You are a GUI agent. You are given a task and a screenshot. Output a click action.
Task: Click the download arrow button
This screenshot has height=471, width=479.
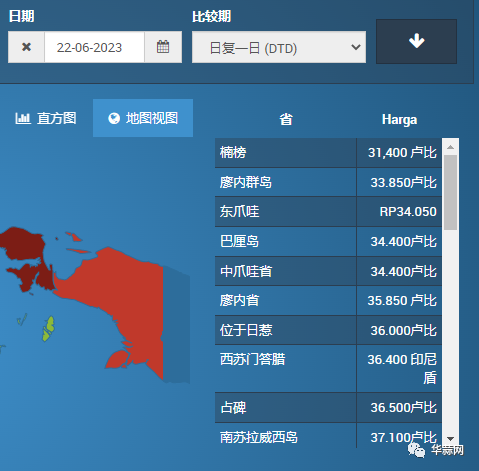(x=416, y=41)
